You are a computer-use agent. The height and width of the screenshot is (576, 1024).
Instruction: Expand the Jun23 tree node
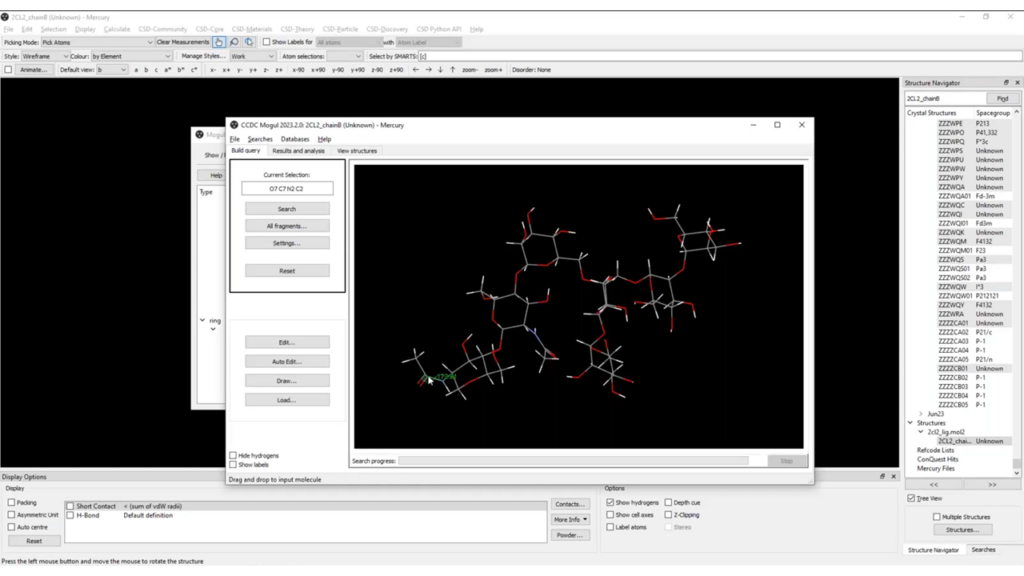click(921, 414)
